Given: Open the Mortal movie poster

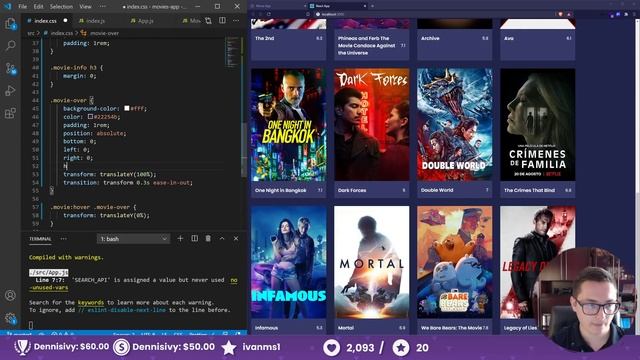Looking at the screenshot, I should (371, 262).
